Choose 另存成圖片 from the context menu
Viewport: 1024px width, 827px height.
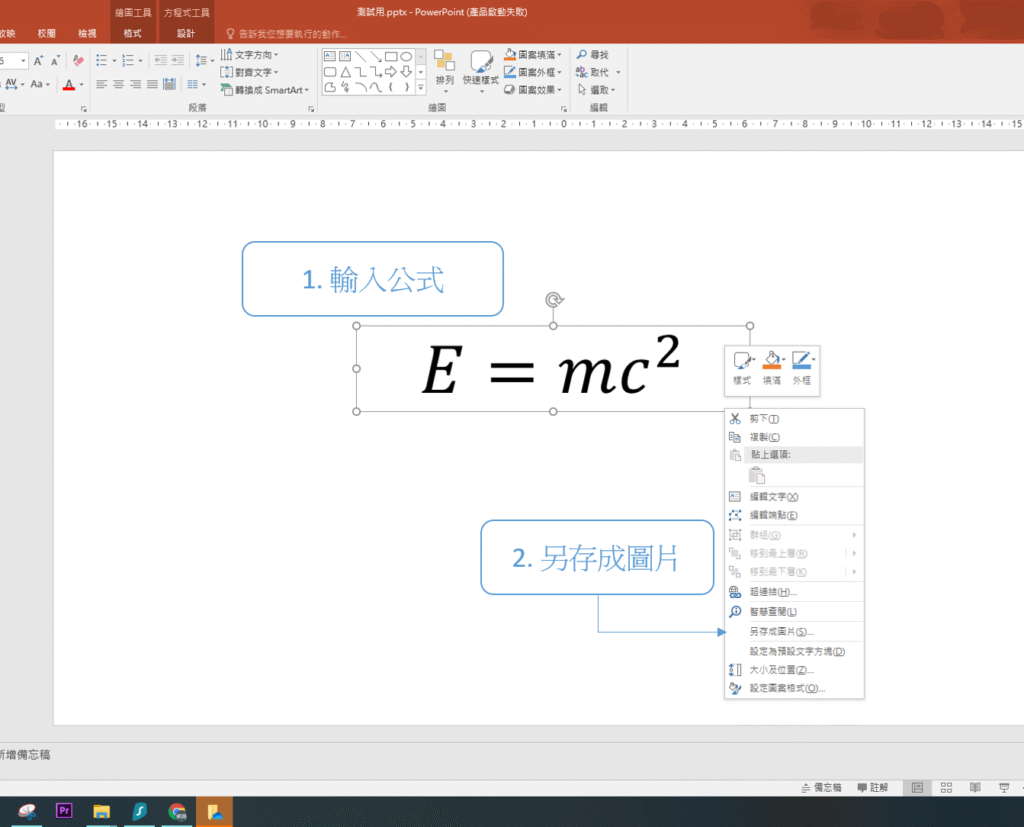point(781,632)
